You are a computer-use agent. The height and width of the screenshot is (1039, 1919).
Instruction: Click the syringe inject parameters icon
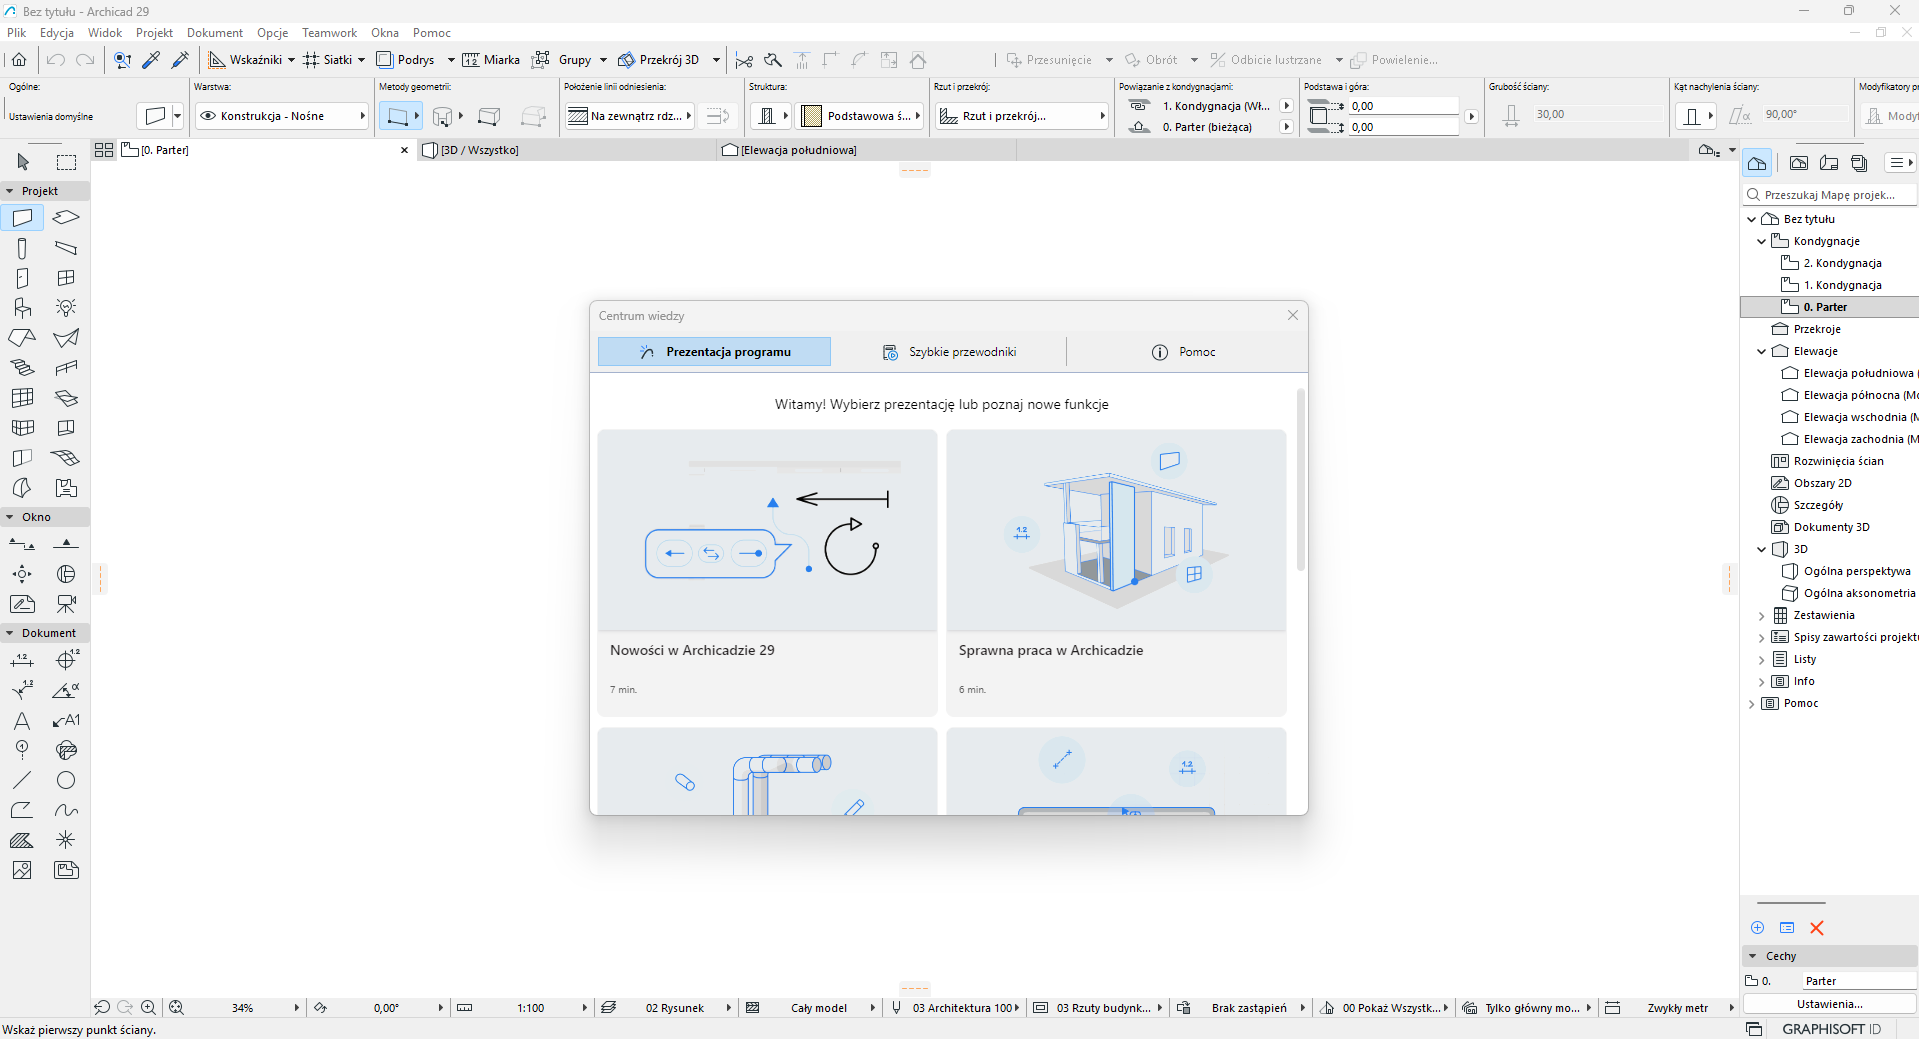click(x=180, y=60)
